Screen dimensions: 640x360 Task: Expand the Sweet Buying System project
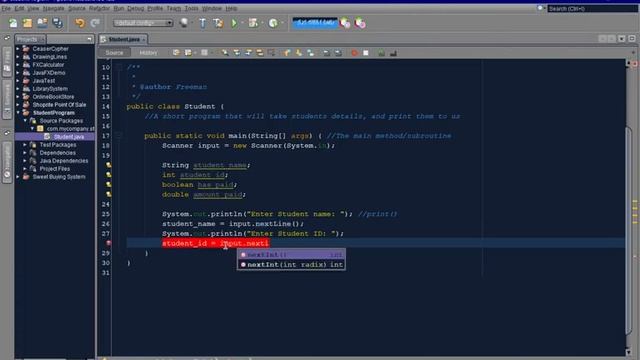click(18, 177)
